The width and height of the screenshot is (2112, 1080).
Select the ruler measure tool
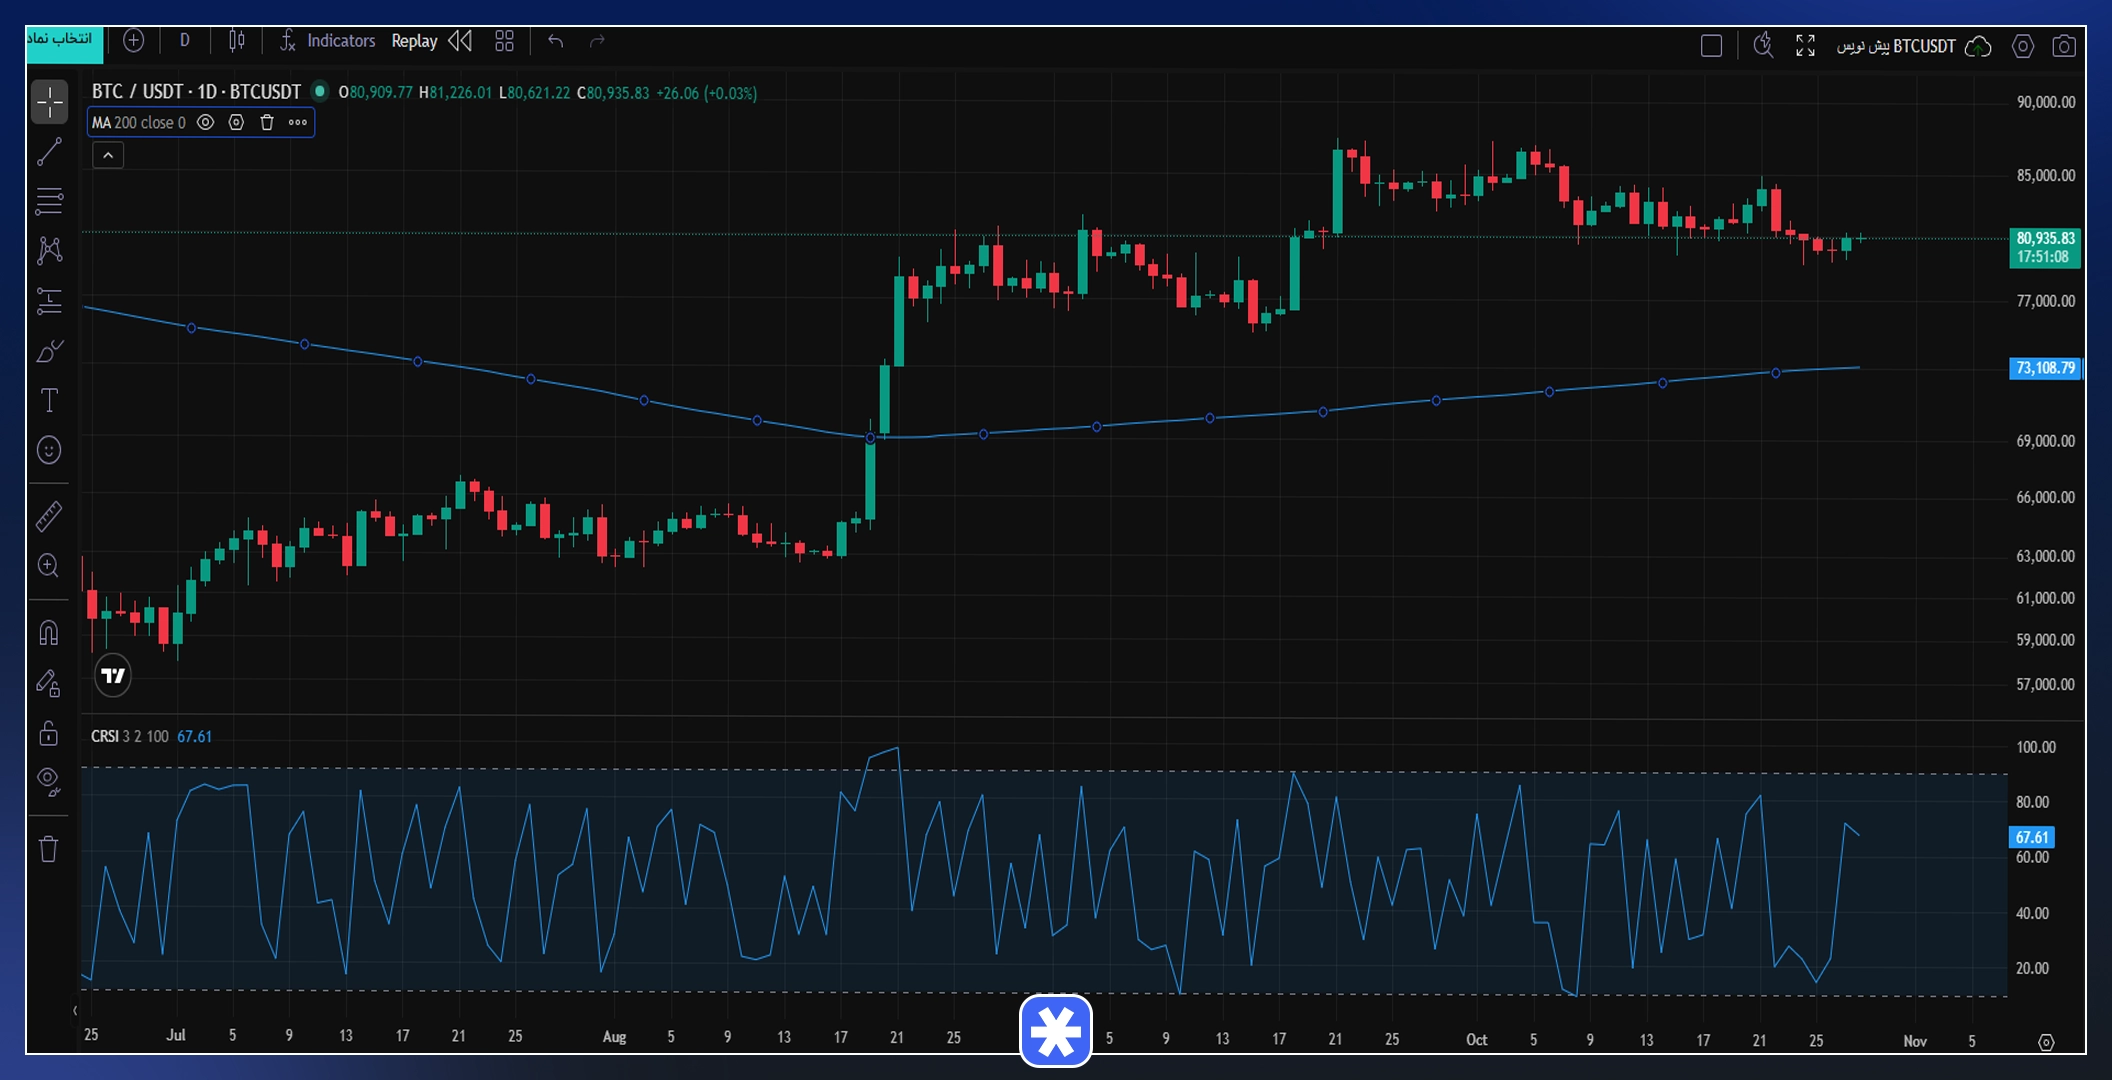click(49, 516)
